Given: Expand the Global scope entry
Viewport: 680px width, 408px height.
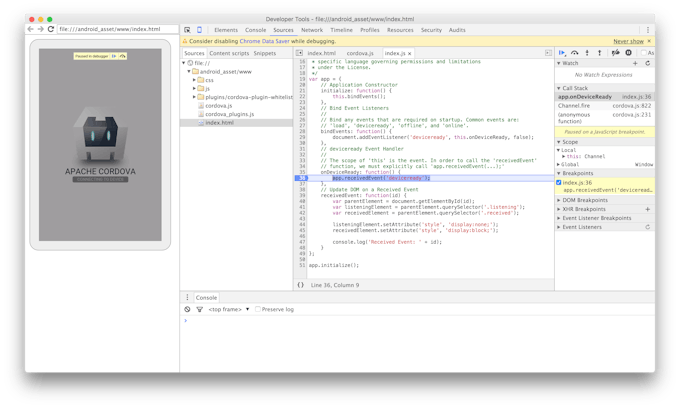Looking at the screenshot, I should 559,164.
